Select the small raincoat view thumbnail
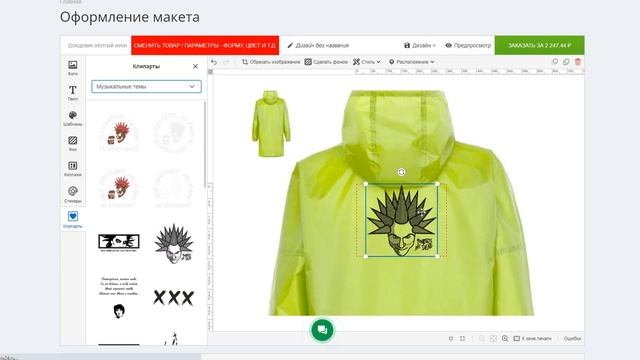 271,124
